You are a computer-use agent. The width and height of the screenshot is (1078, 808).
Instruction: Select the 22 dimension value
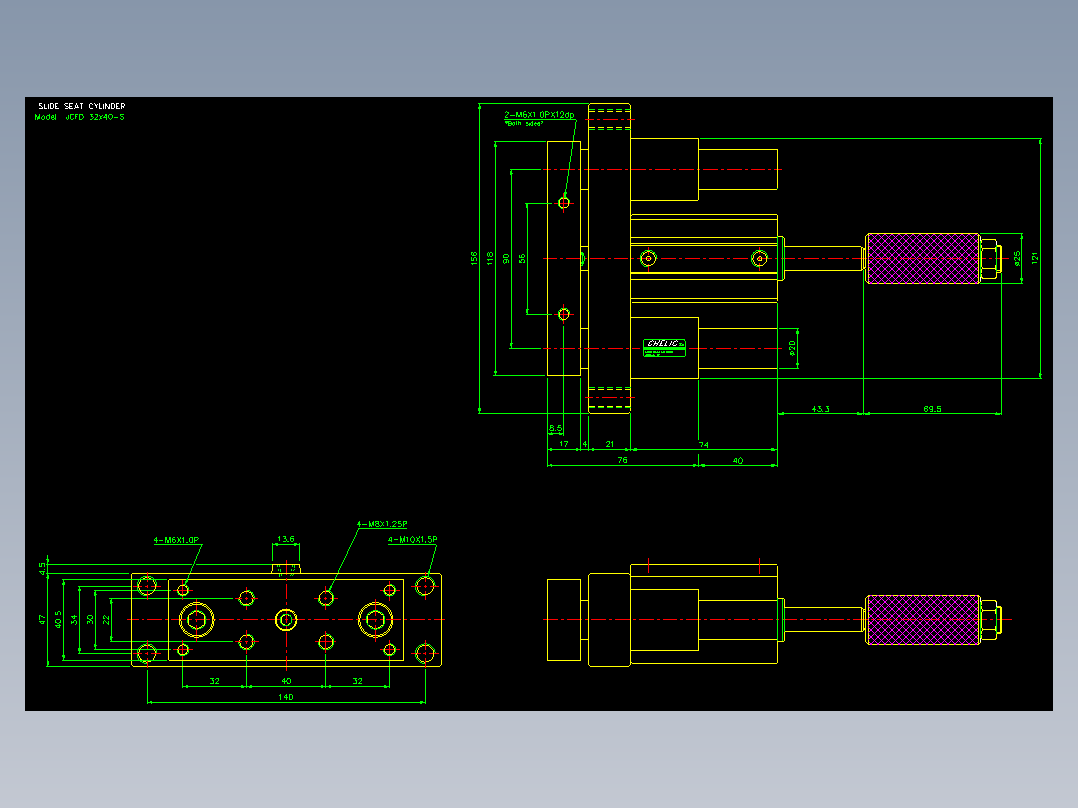[107, 619]
